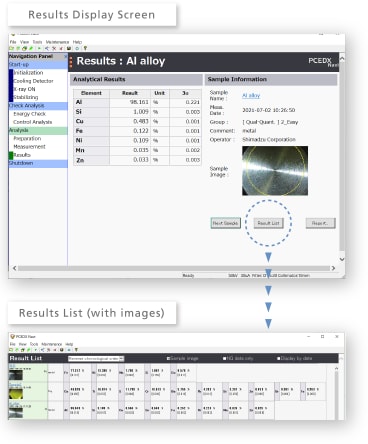Screen dimensions: 368x444
Task: Select Initialization in Navigation Panel
Action: 28,73
